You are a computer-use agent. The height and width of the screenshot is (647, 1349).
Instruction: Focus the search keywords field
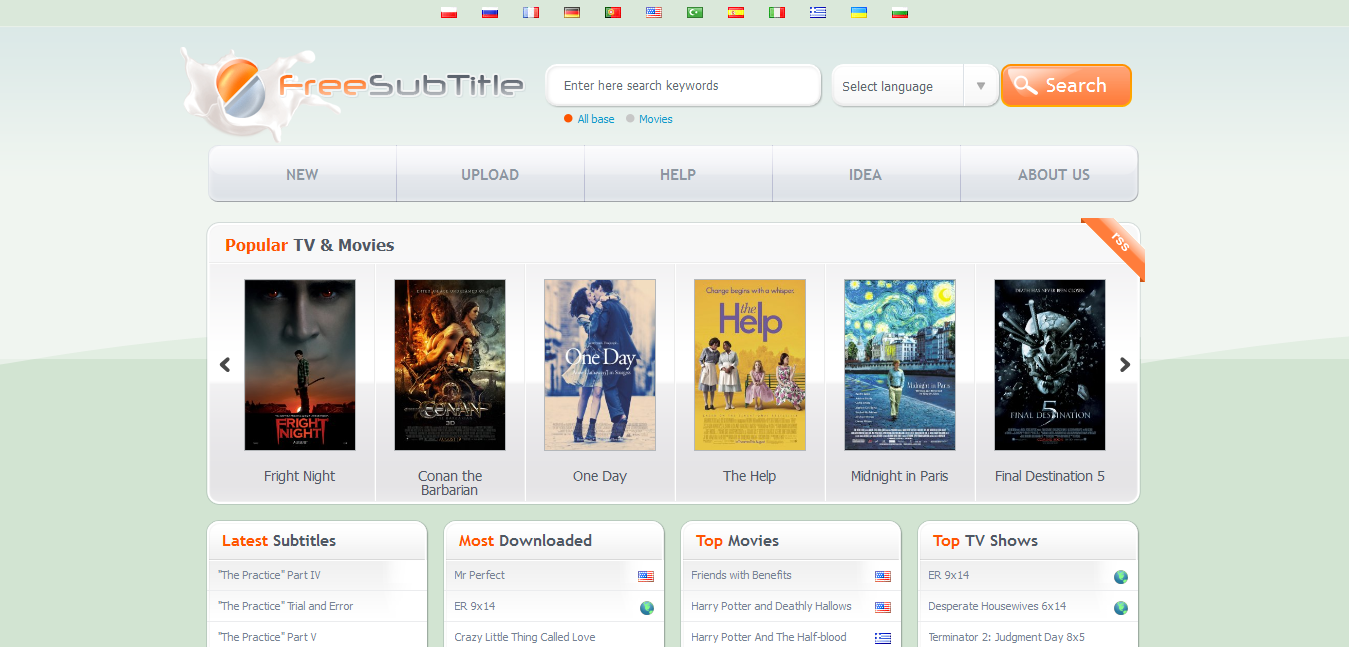tap(684, 86)
